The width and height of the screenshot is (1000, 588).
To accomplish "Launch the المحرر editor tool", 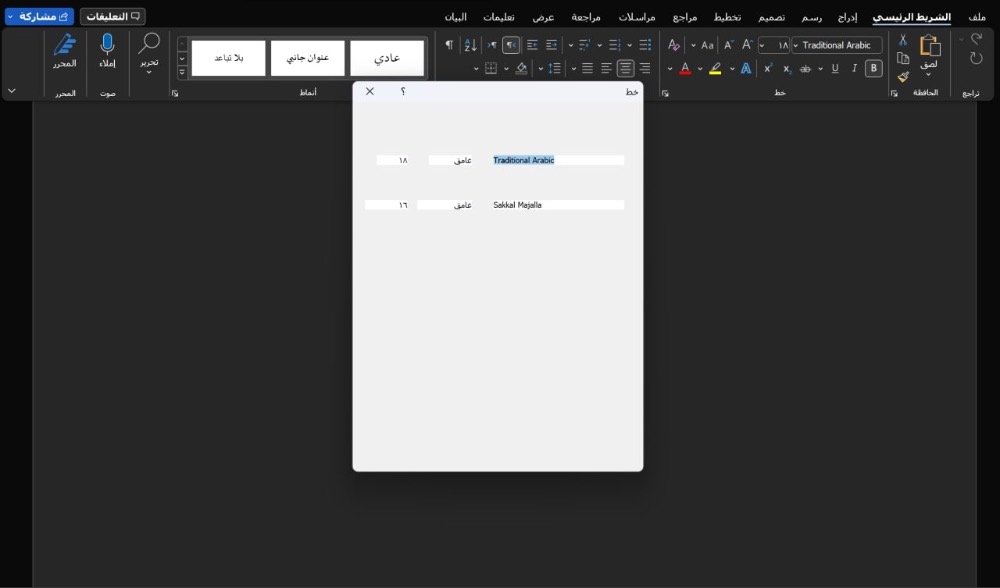I will (64, 51).
